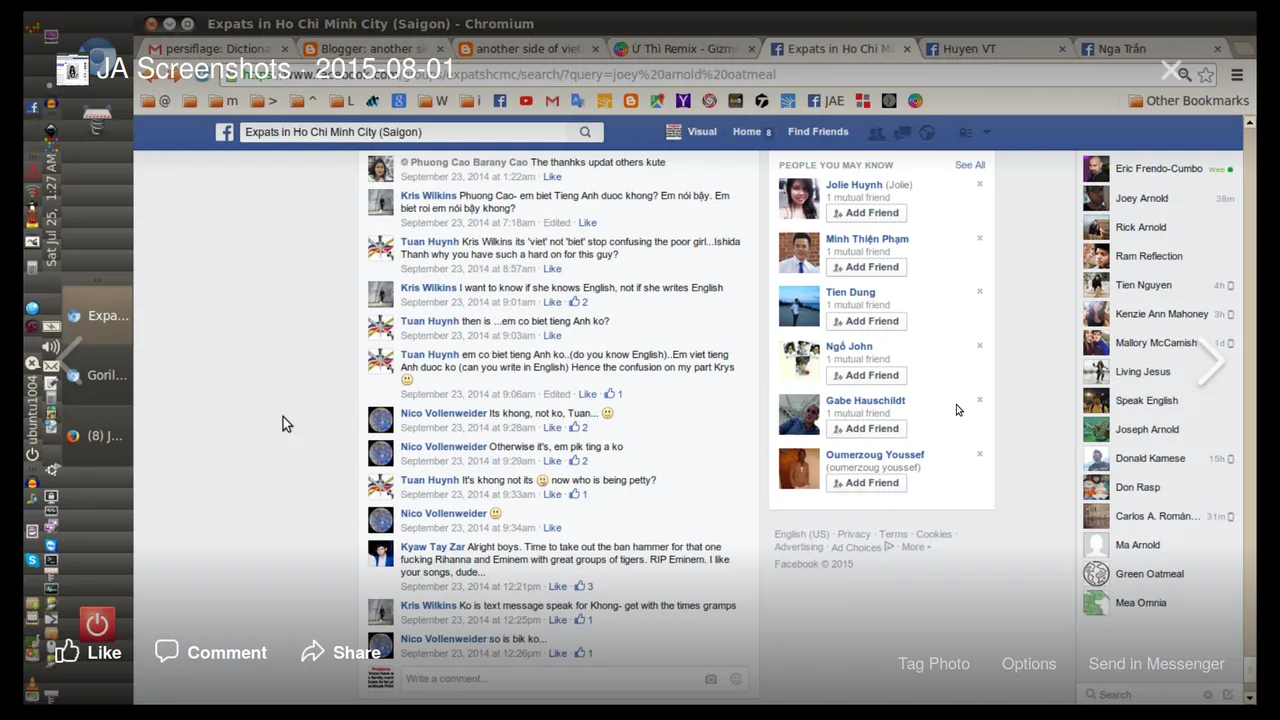Open YouTube bookmark icon
Image resolution: width=1280 pixels, height=720 pixels.
(526, 100)
